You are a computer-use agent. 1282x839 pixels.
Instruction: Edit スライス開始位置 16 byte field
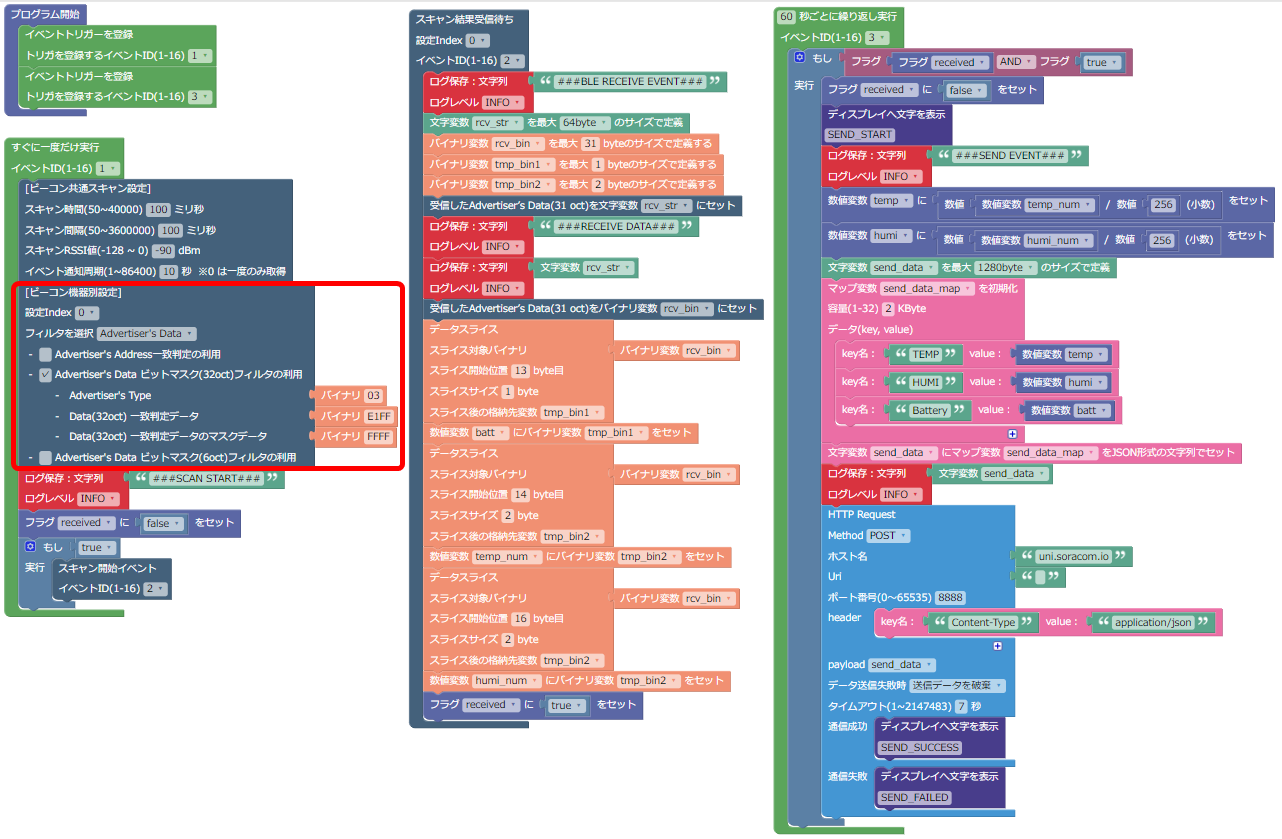[x=521, y=618]
